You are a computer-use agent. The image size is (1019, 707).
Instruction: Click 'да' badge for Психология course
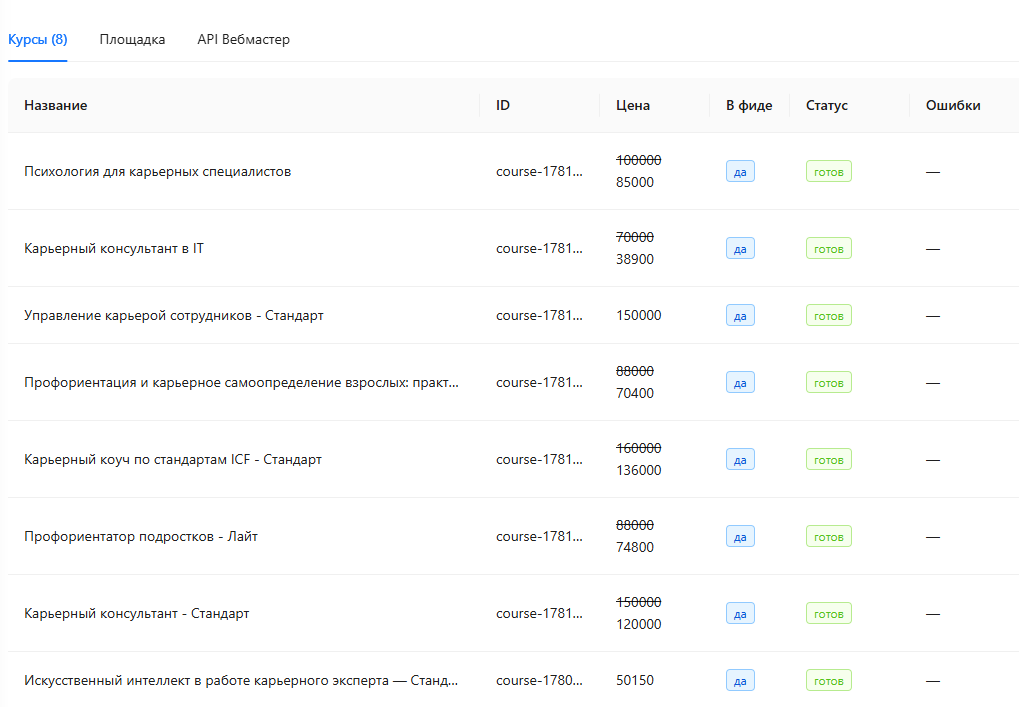(740, 172)
